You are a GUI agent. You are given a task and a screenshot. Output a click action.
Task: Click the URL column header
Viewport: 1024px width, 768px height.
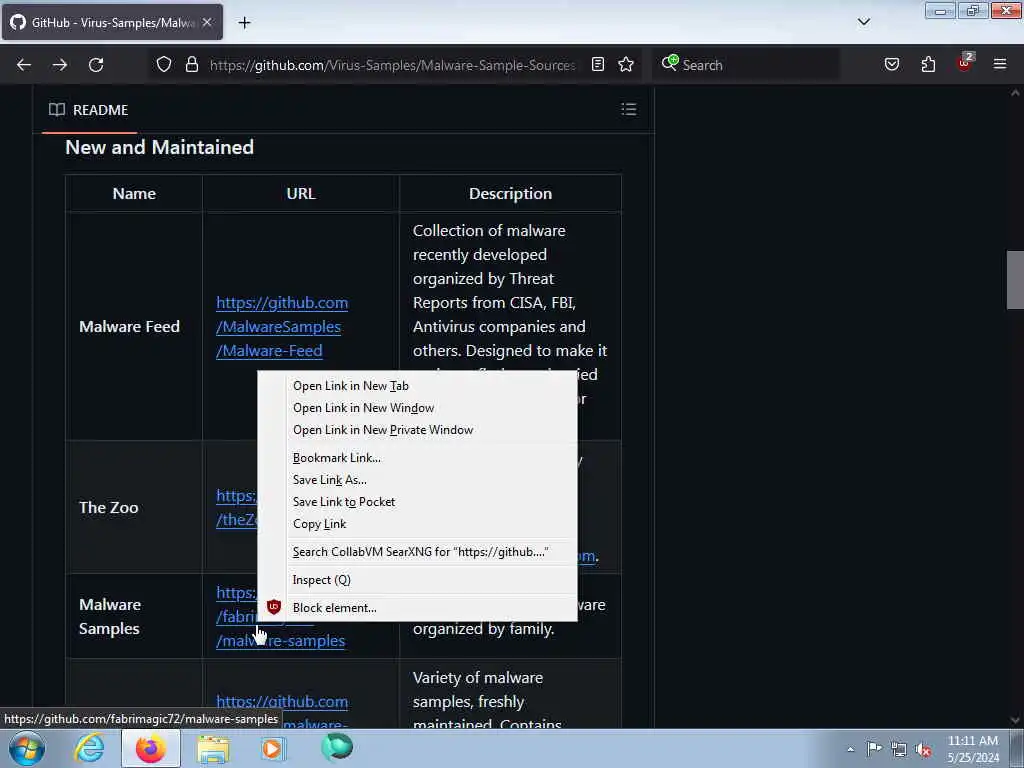(300, 193)
